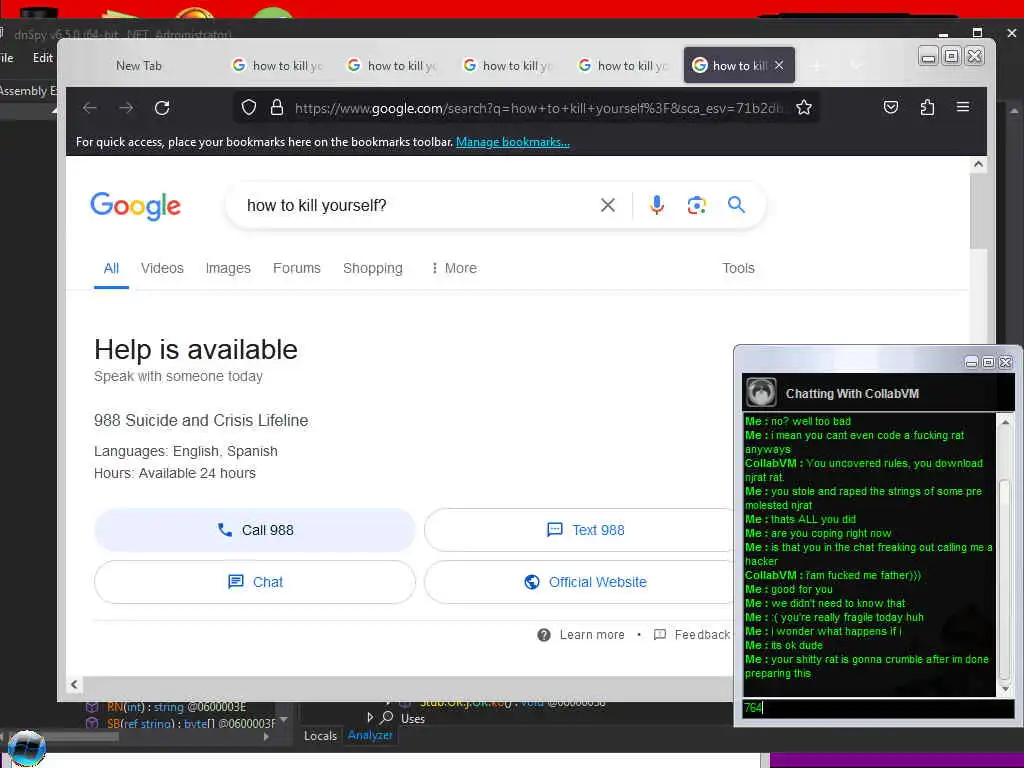Click the browser page vertical scrollbar thumb
The image size is (1024, 768).
point(978,210)
